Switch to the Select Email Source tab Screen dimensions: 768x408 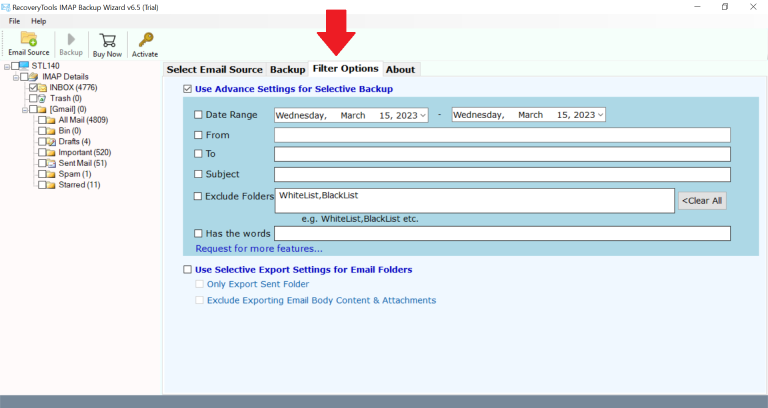pyautogui.click(x=214, y=69)
